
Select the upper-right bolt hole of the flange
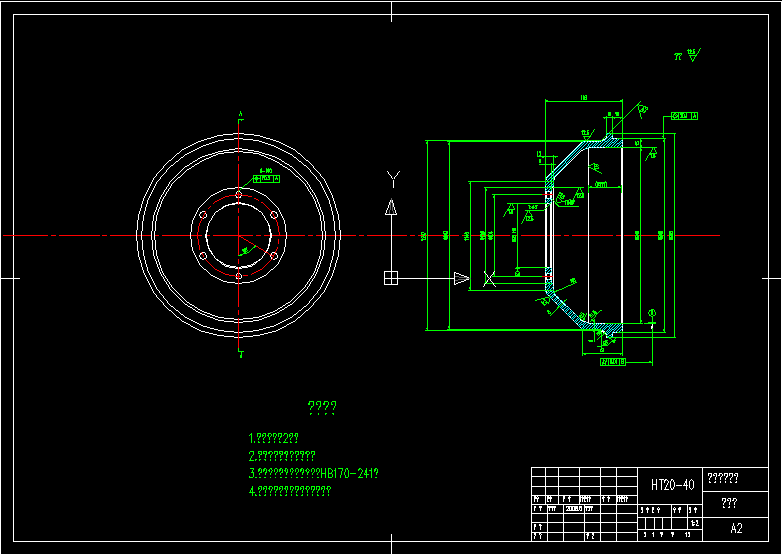coord(274,214)
